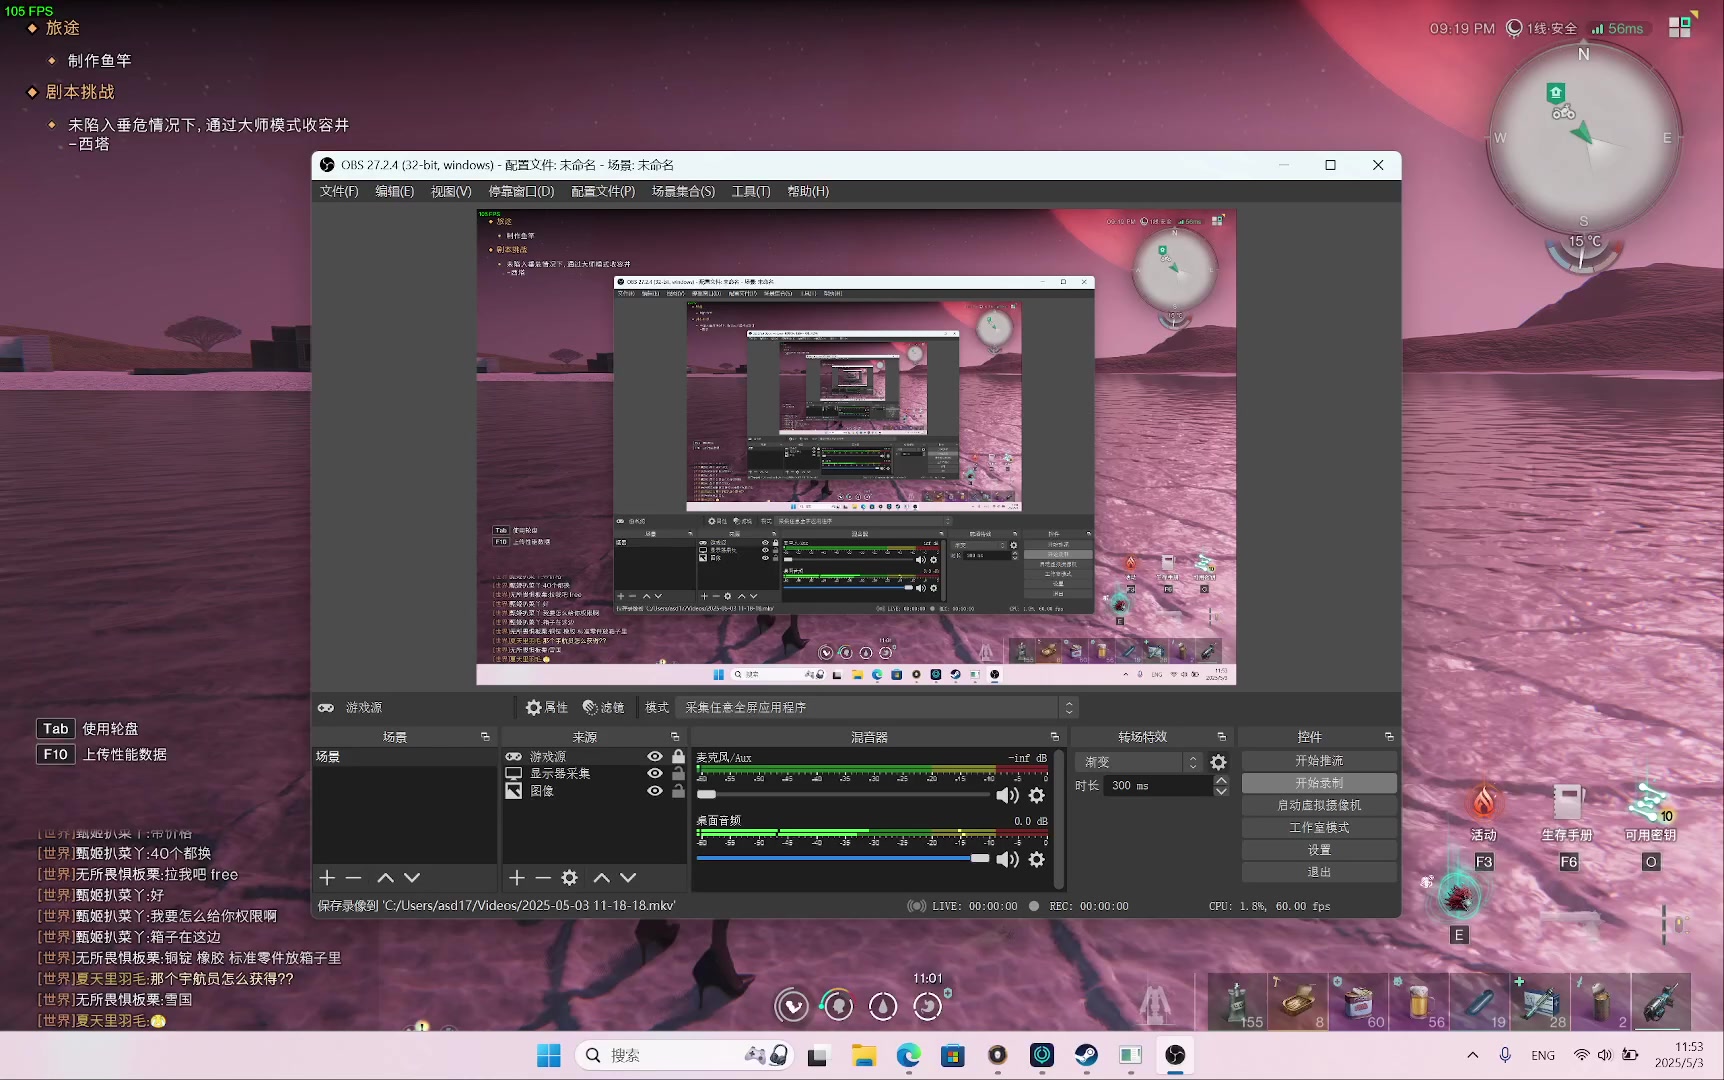
Task: Toggle lock on the 图像 source
Action: coord(679,791)
